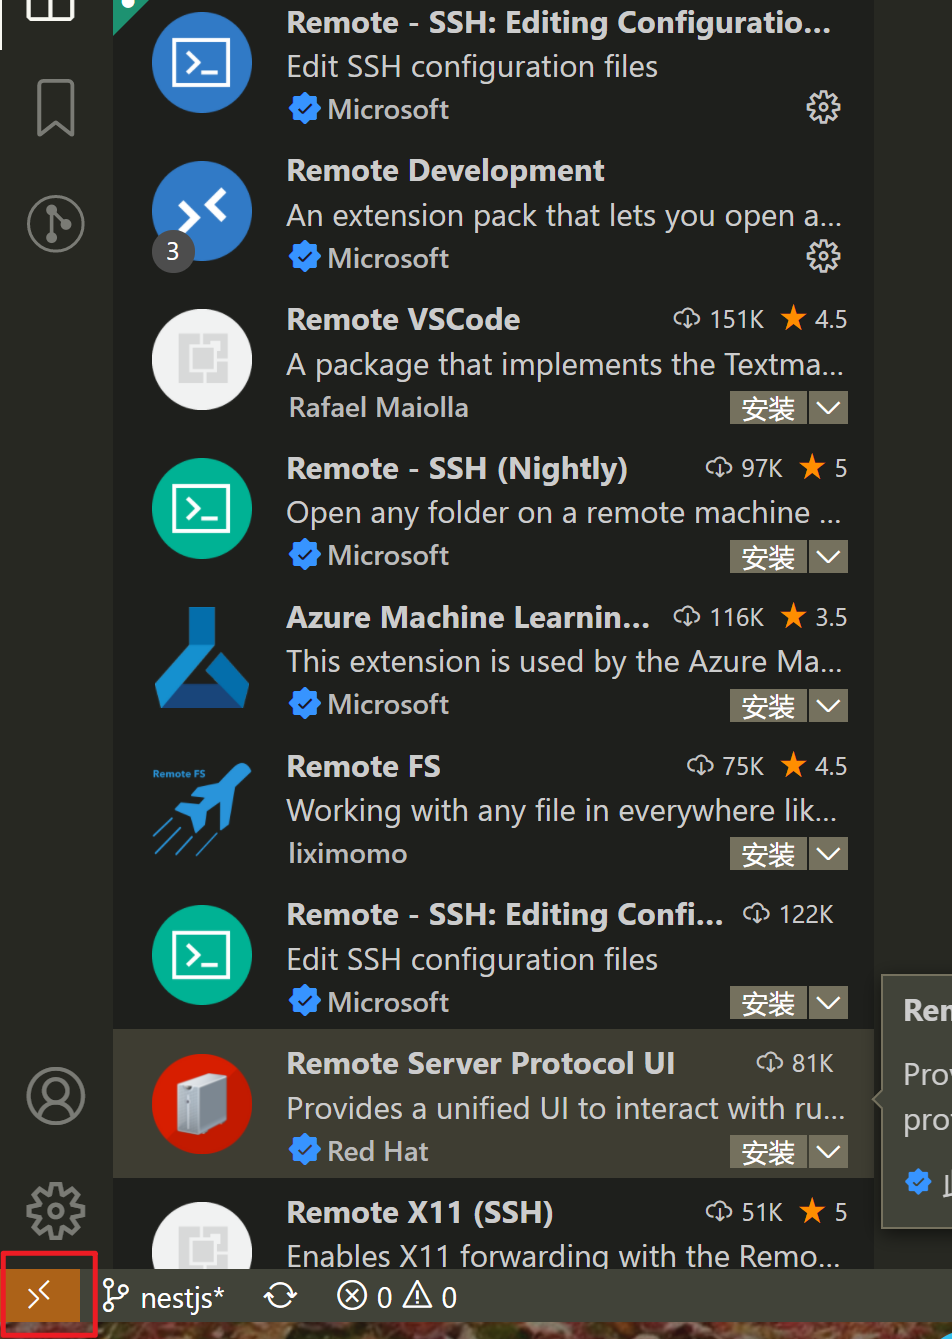Select the Remote - SSH (Nightly) title
952x1339 pixels.
point(457,469)
